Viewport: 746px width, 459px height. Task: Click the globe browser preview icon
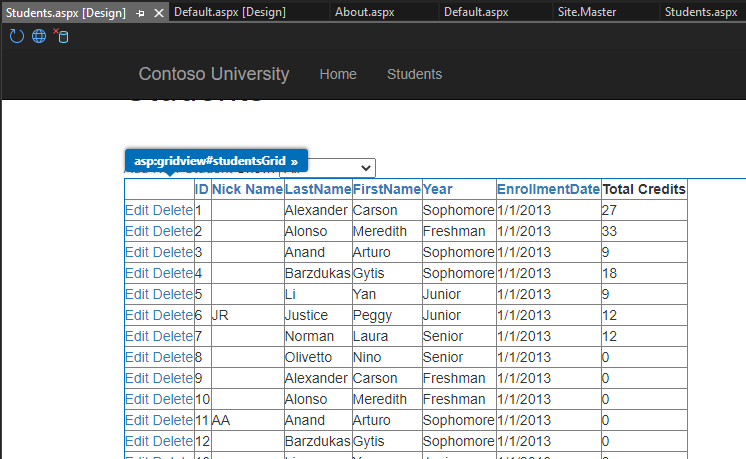coord(39,37)
